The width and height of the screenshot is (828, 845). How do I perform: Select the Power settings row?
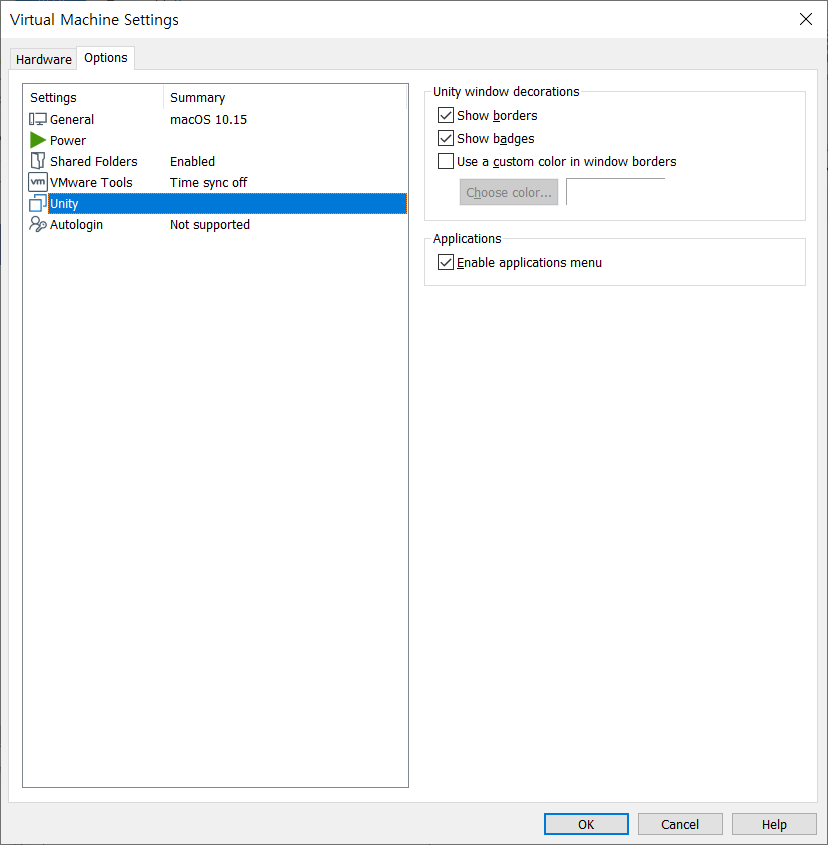coord(216,140)
